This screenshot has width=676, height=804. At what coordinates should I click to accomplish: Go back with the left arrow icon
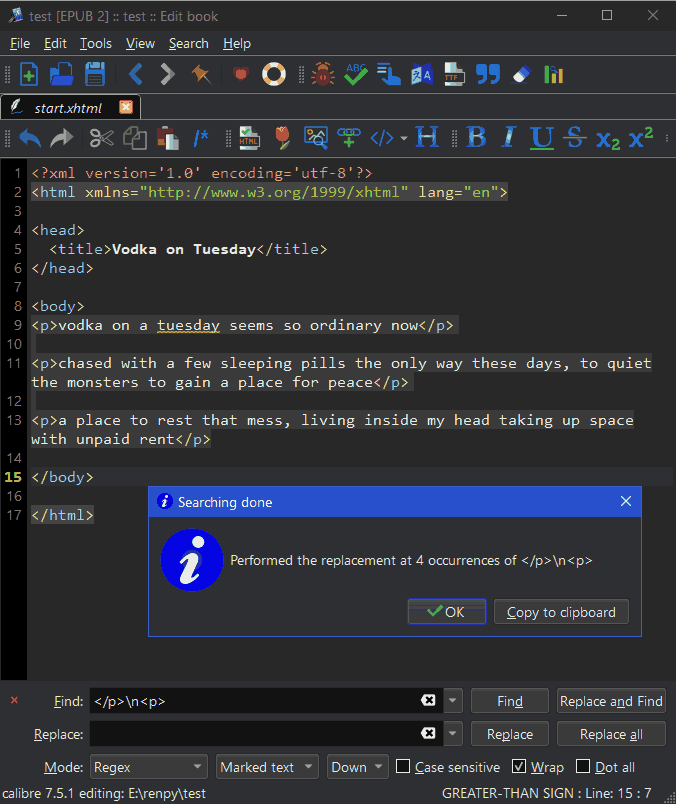click(136, 74)
